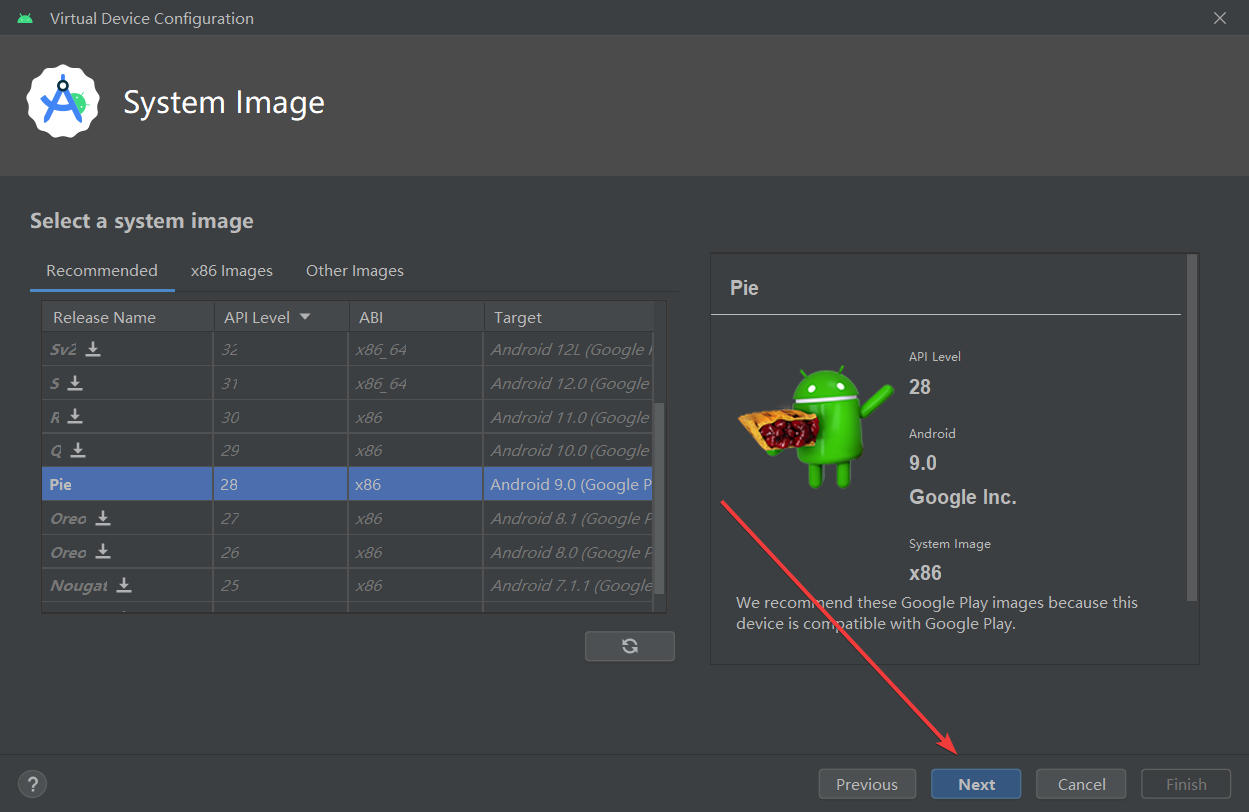Viewport: 1249px width, 812px height.
Task: Download the S API 31 image
Action: tap(75, 383)
